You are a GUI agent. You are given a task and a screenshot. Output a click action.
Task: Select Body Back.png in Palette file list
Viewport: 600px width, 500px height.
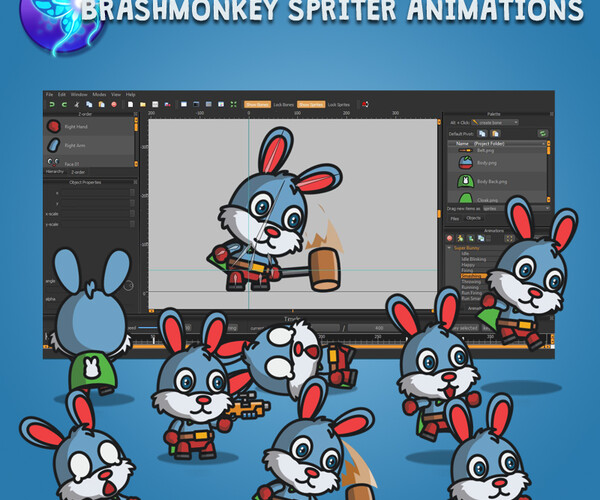pyautogui.click(x=497, y=181)
